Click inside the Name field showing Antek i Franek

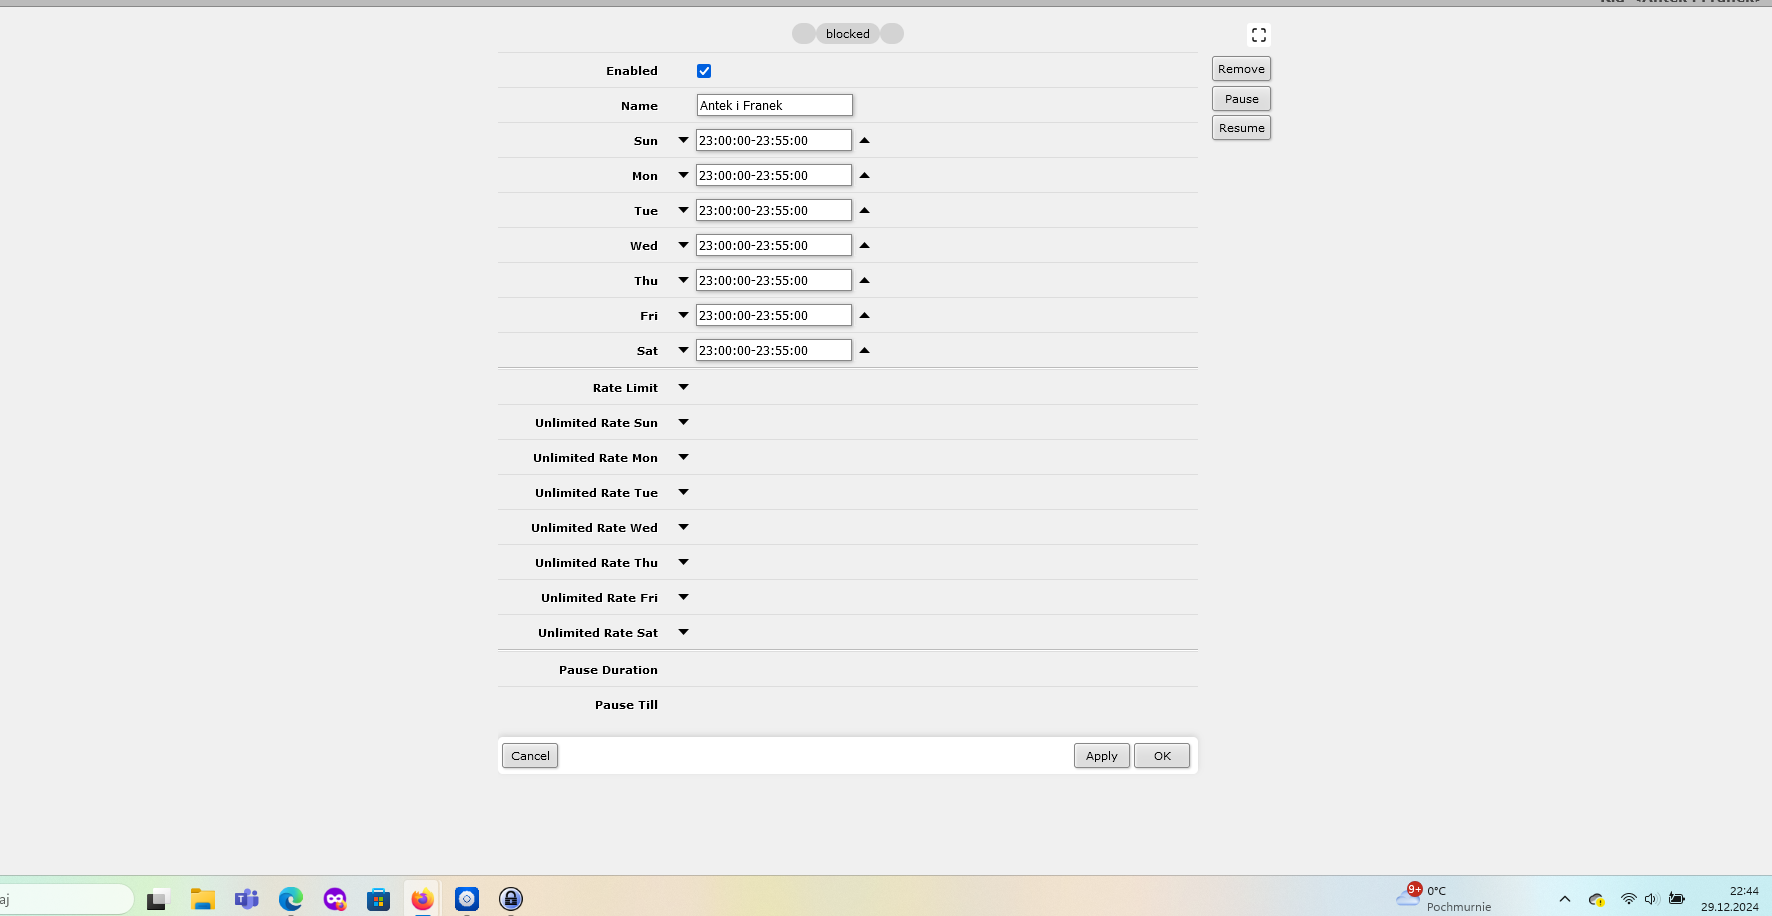[775, 104]
